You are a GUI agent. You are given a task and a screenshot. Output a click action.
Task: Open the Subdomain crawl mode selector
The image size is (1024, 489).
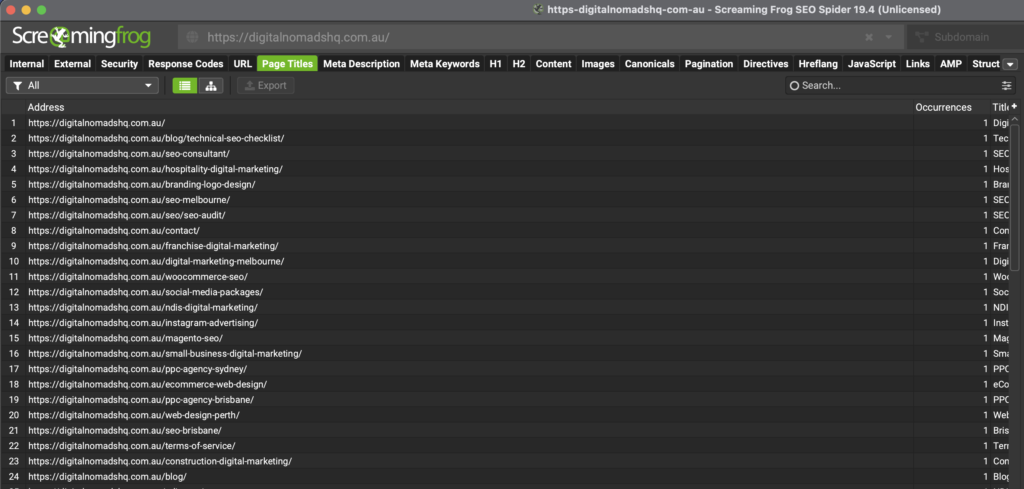(961, 38)
